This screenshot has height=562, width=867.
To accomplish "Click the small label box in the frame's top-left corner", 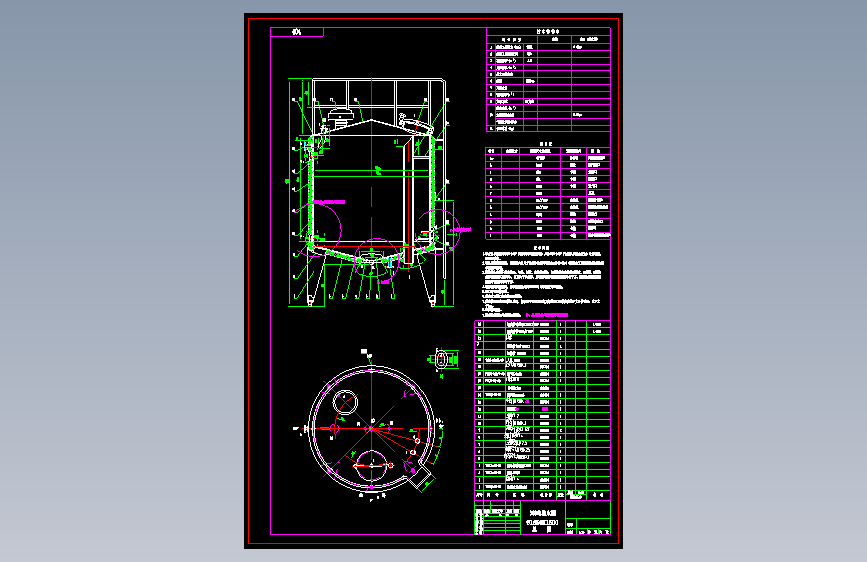I will [297, 32].
